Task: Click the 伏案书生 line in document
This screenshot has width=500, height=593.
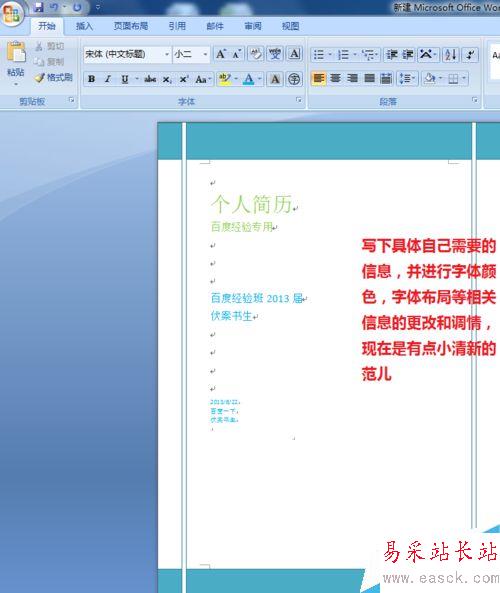Action: [x=231, y=315]
